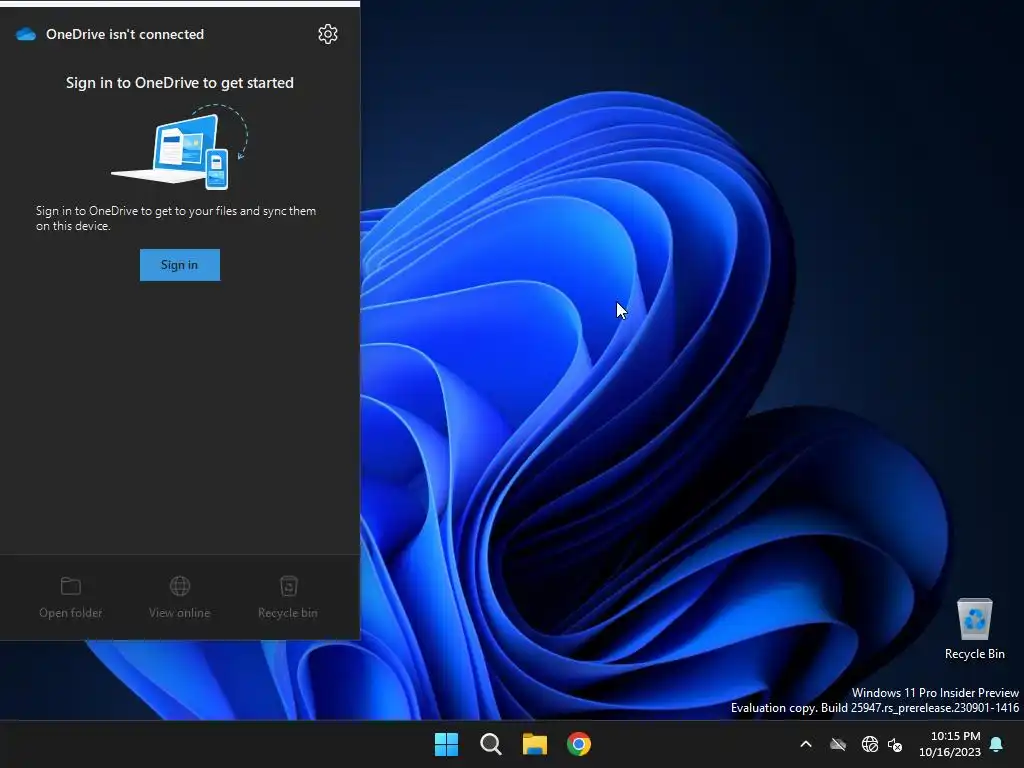Click "OneDrive isn't connected" header text
The width and height of the screenshot is (1024, 768).
click(125, 34)
